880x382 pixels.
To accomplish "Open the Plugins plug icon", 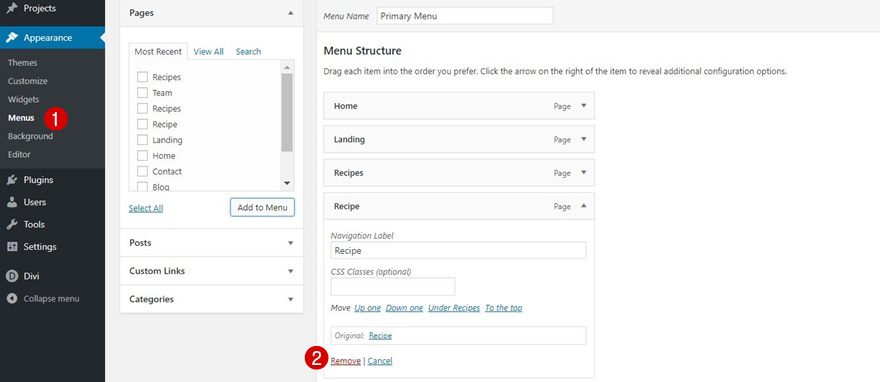I will tap(12, 180).
